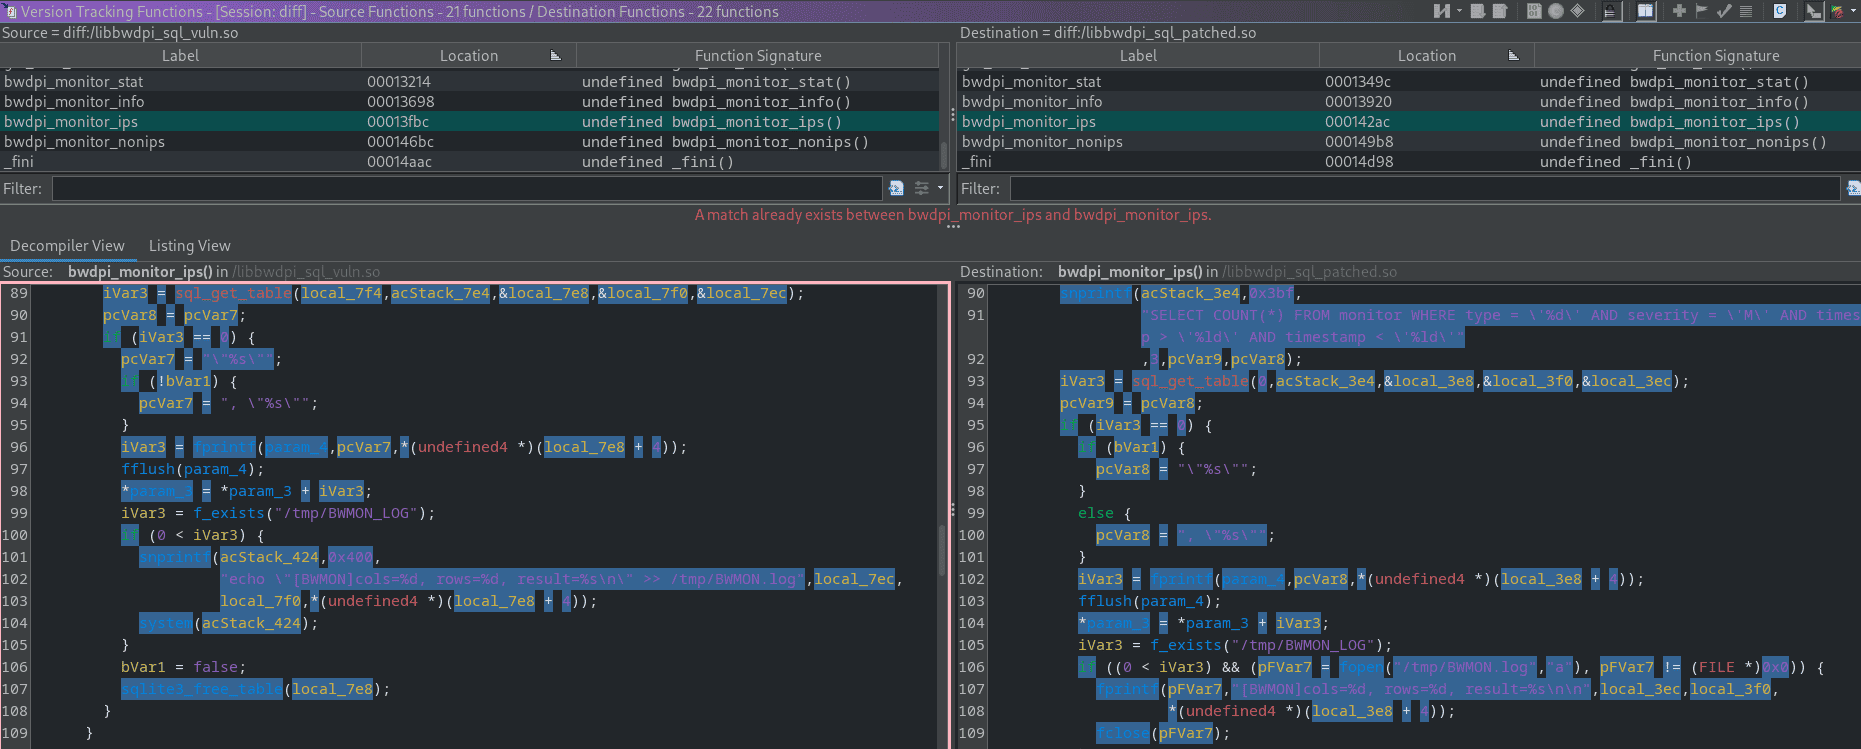Select the destination row bwdpi_monitor_stat
The width and height of the screenshot is (1861, 749).
(1409, 82)
